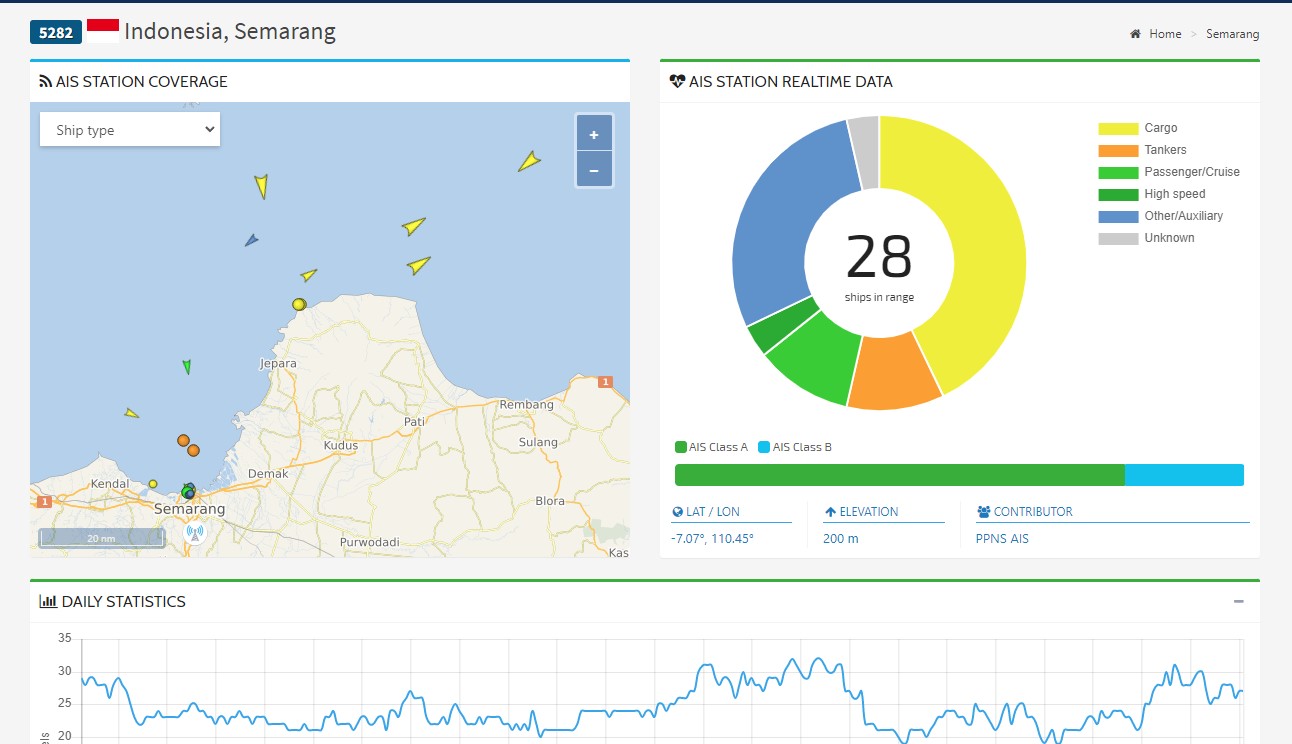Toggle Cargo in the chart legend
Image resolution: width=1292 pixels, height=744 pixels.
click(1160, 128)
